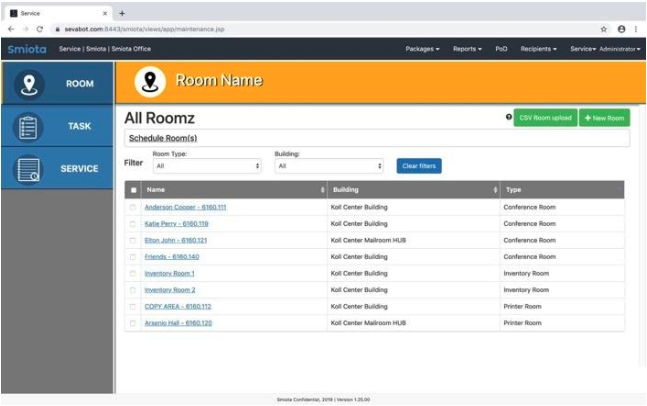Check the Inventory Room 2 row checkbox
The width and height of the screenshot is (647, 406).
click(x=133, y=290)
